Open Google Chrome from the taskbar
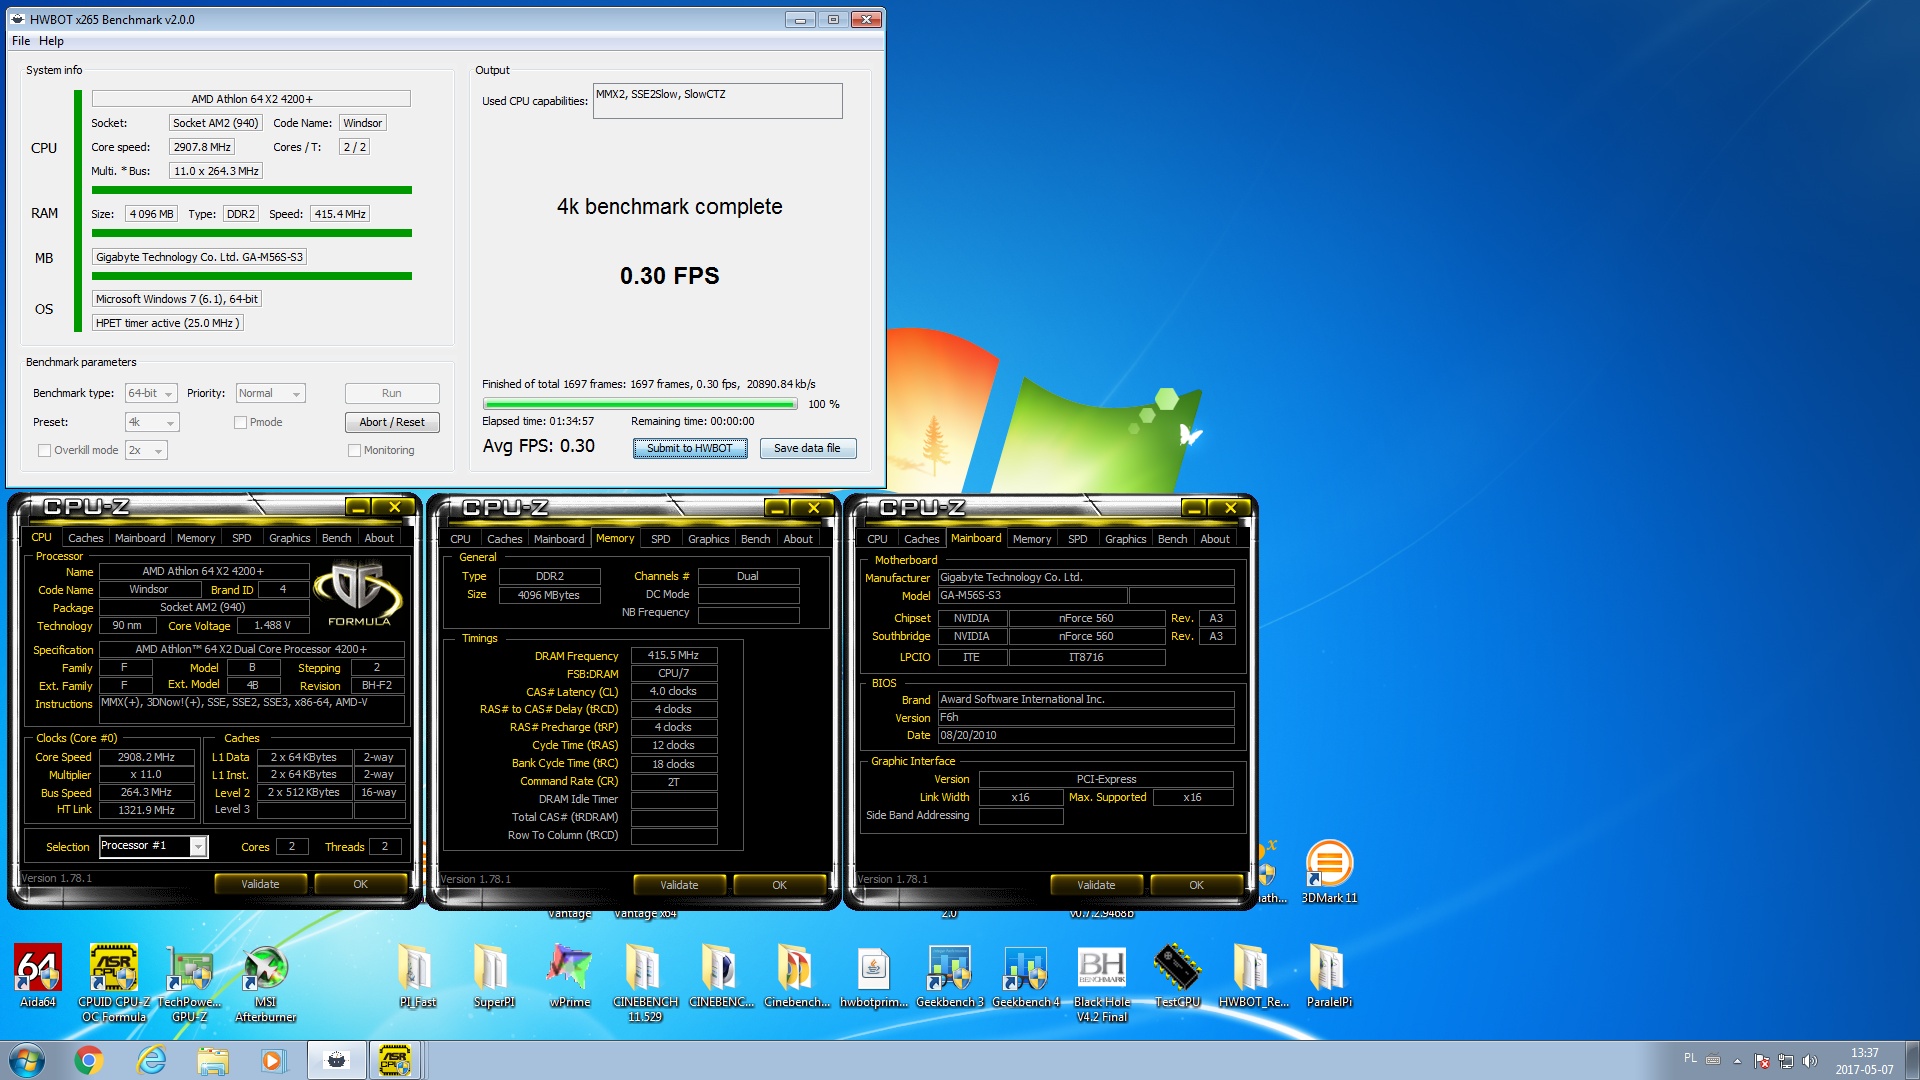The width and height of the screenshot is (1920, 1080). [89, 1060]
